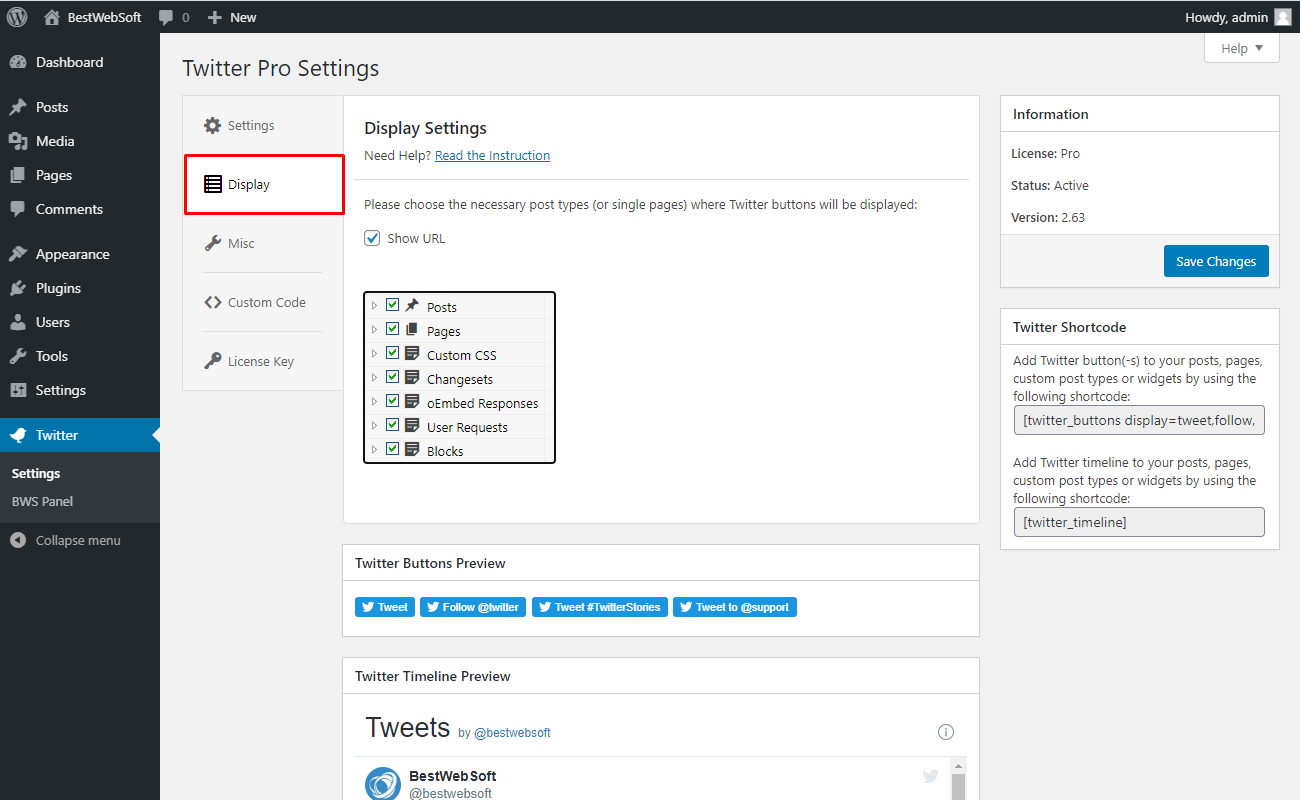Switch to the Settings tab

pos(263,126)
